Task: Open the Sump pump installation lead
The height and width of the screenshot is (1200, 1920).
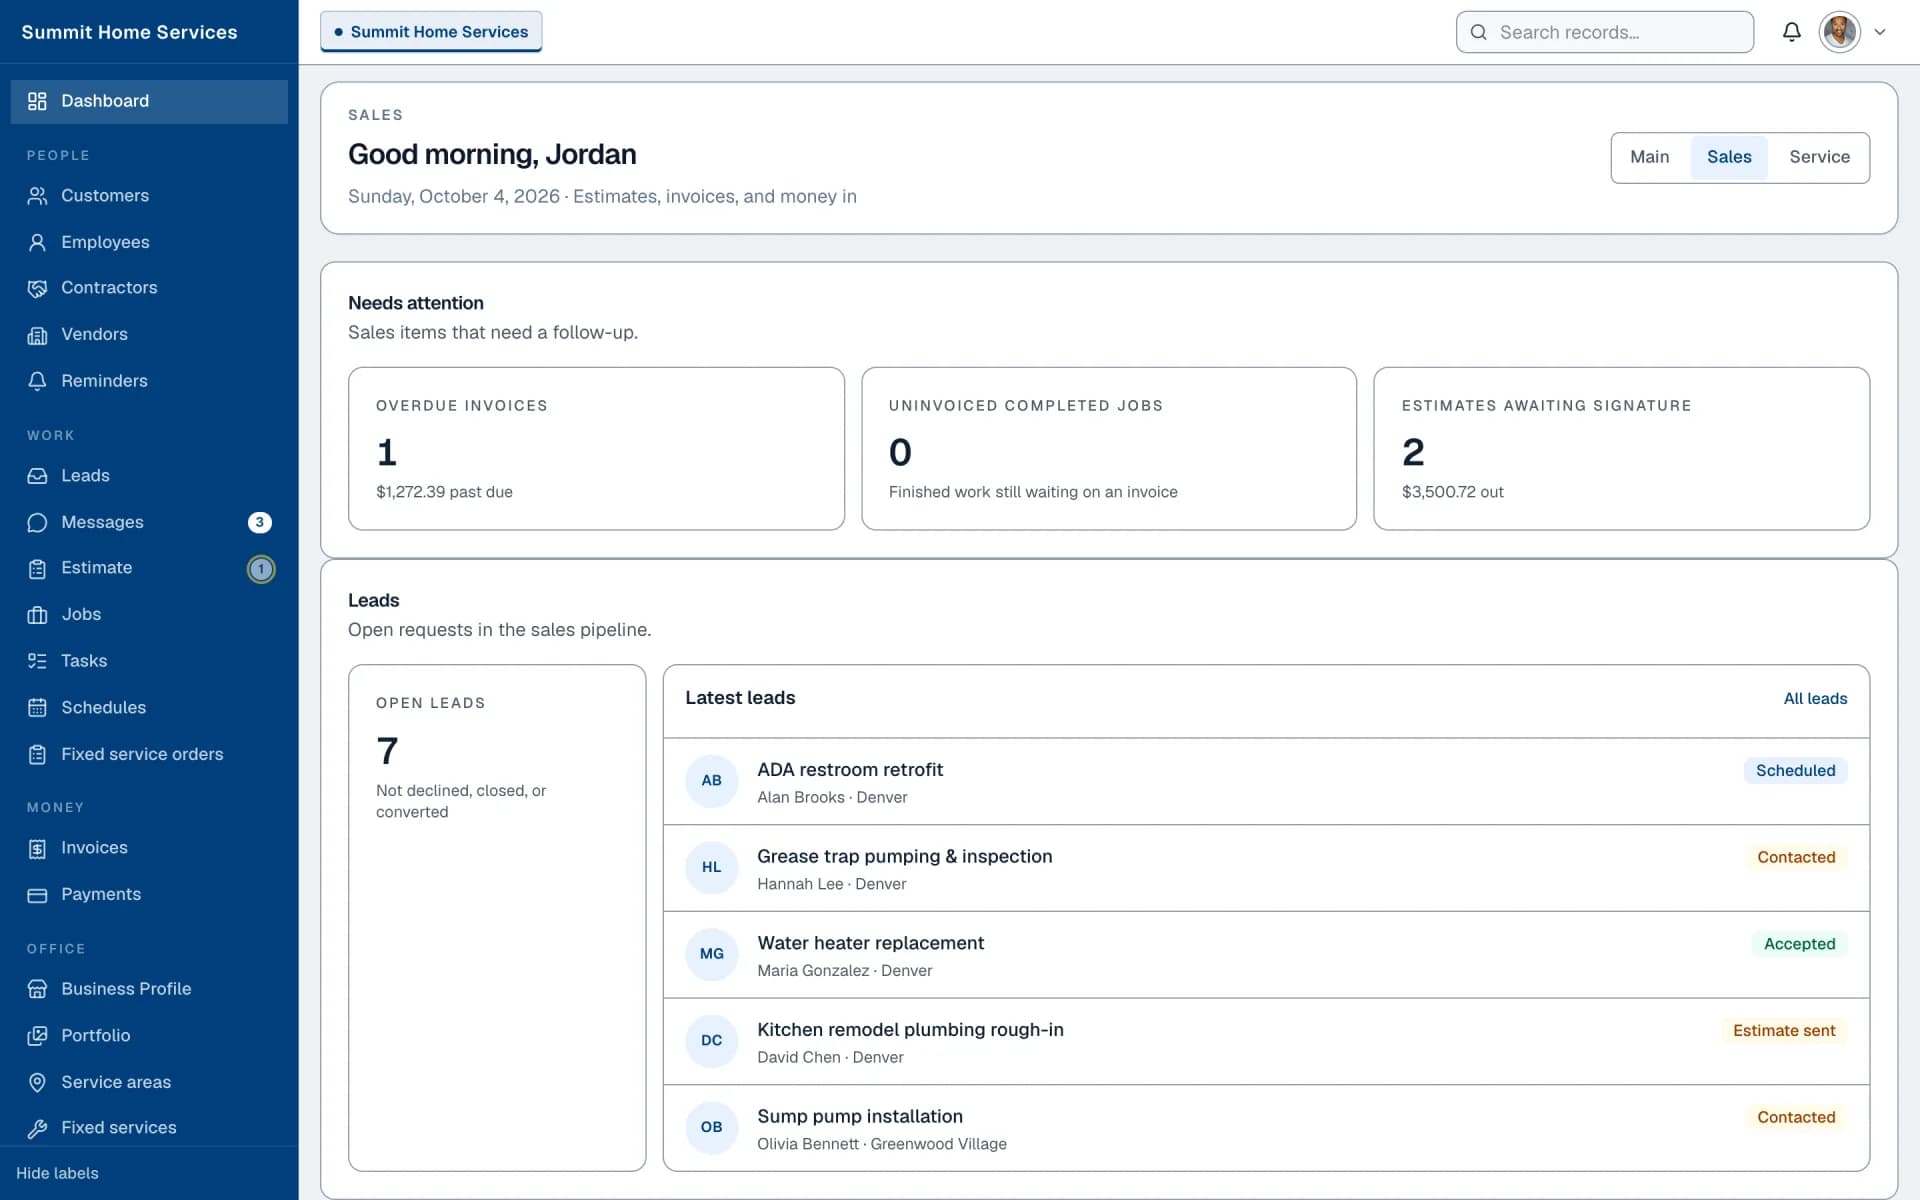Action: [x=1266, y=1128]
